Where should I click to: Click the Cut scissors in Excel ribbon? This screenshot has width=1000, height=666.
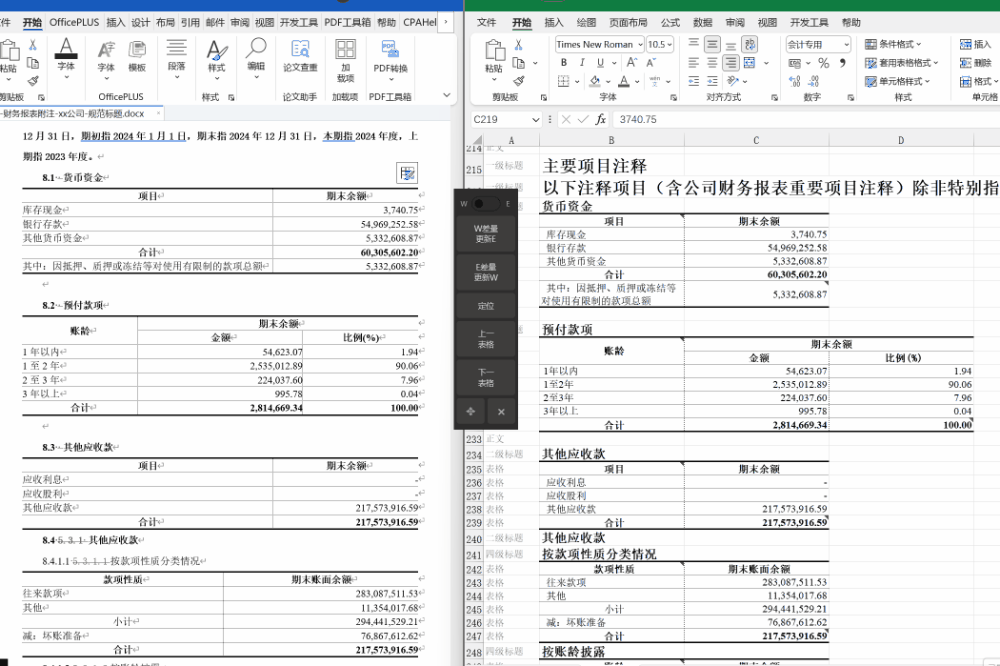point(518,45)
